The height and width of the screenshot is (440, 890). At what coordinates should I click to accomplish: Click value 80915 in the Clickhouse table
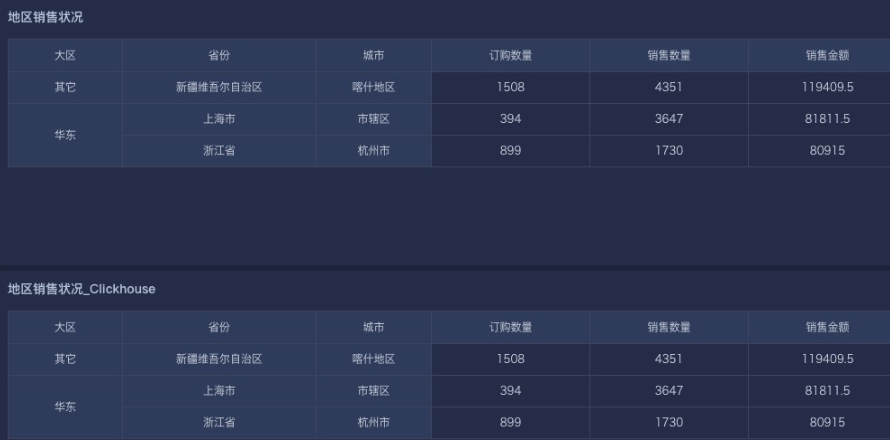(x=827, y=422)
